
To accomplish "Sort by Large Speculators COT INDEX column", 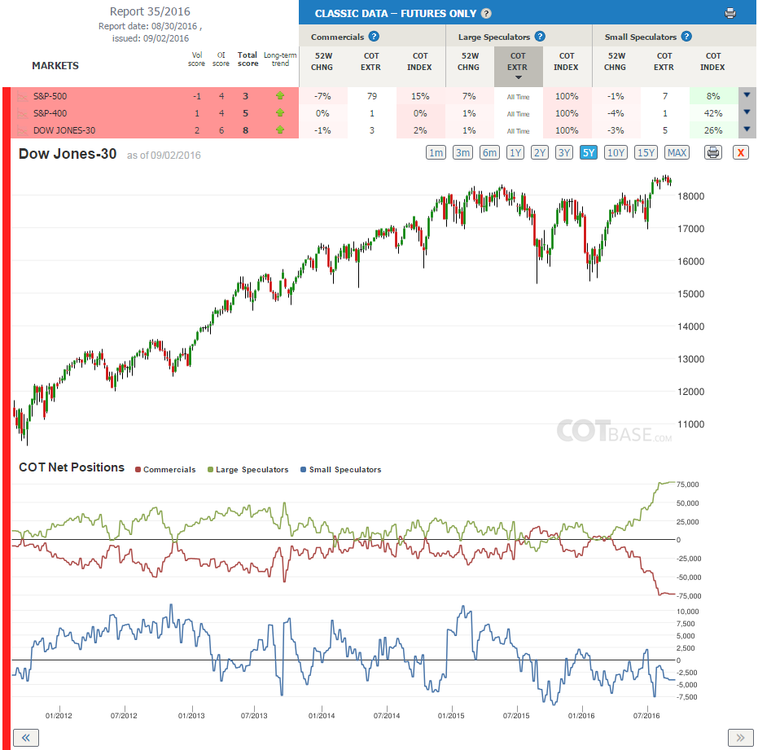I will [566, 61].
